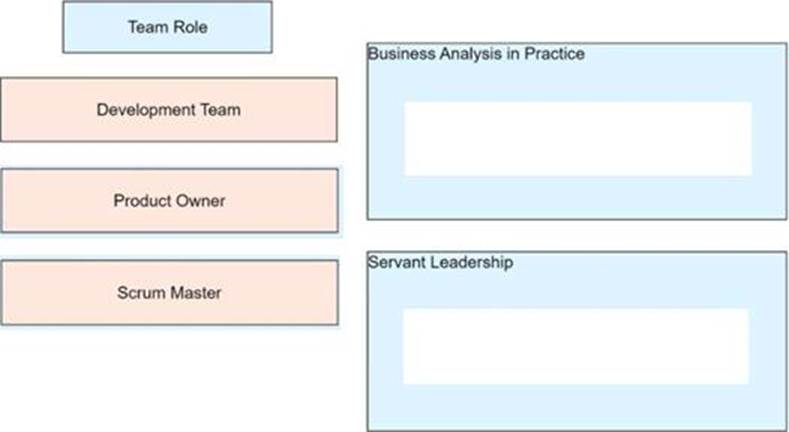Click the "Development Team" text label
Screen dimensions: 789x432
coord(169,109)
